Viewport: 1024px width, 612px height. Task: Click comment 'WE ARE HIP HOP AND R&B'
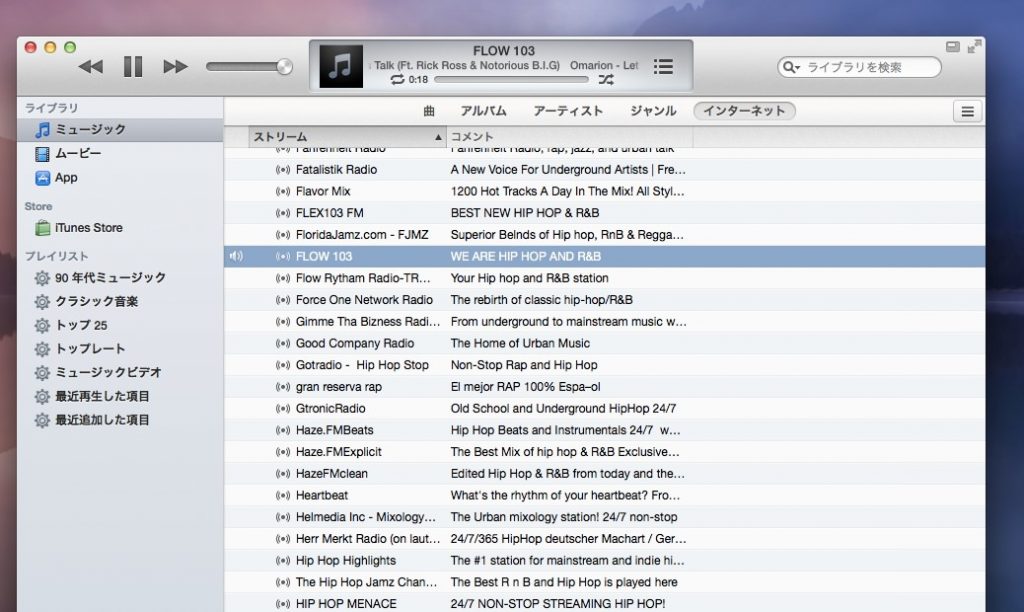(x=526, y=257)
